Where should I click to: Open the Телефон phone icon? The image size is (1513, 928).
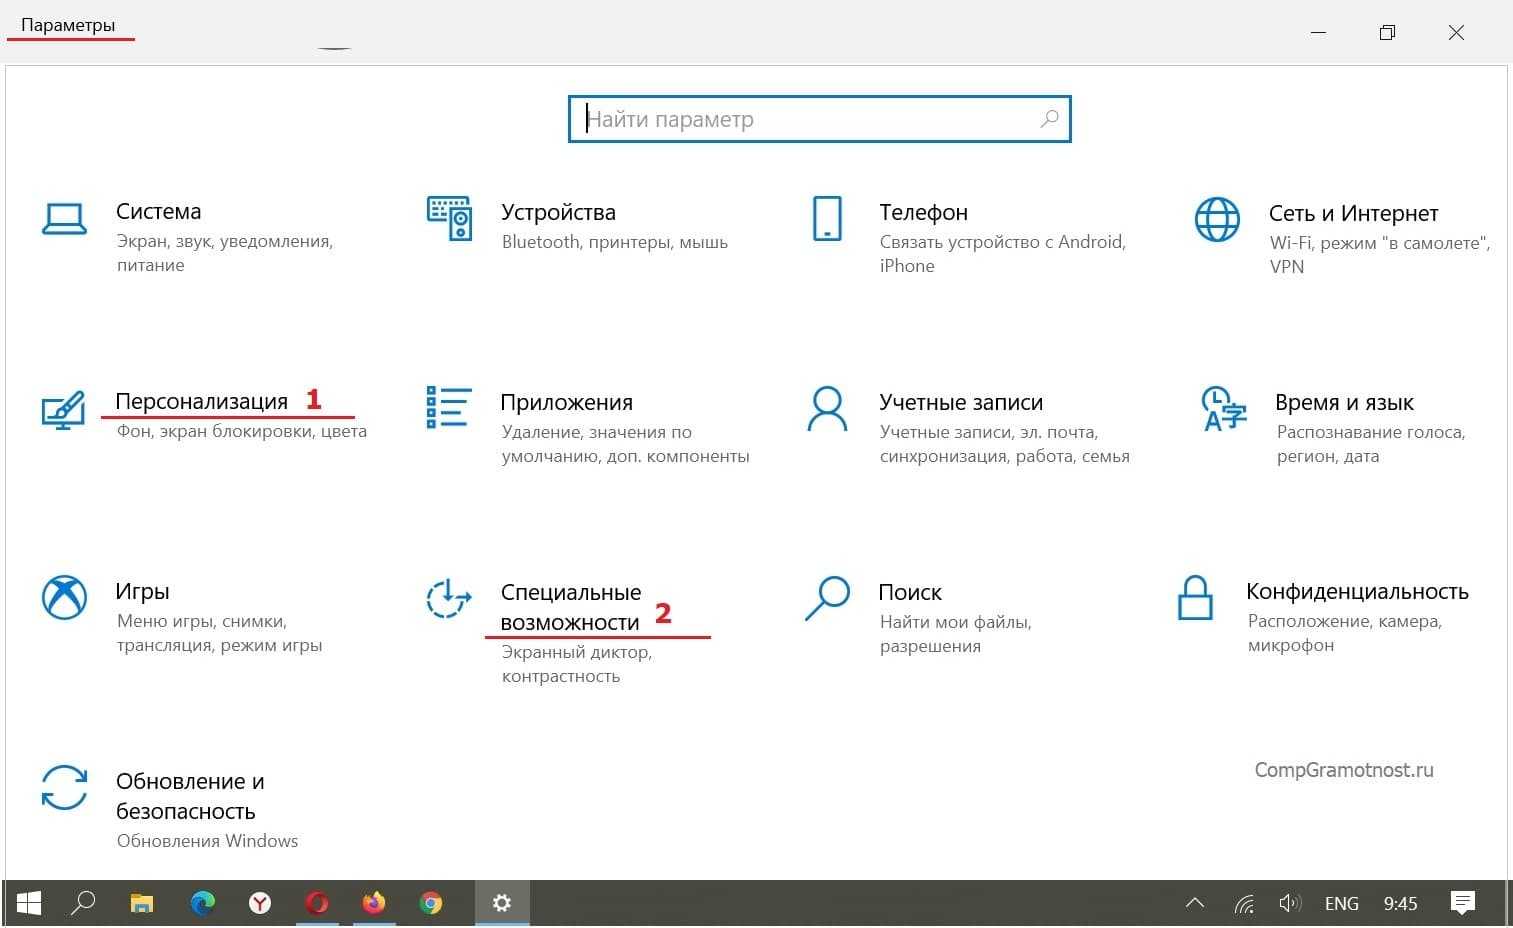tap(827, 218)
